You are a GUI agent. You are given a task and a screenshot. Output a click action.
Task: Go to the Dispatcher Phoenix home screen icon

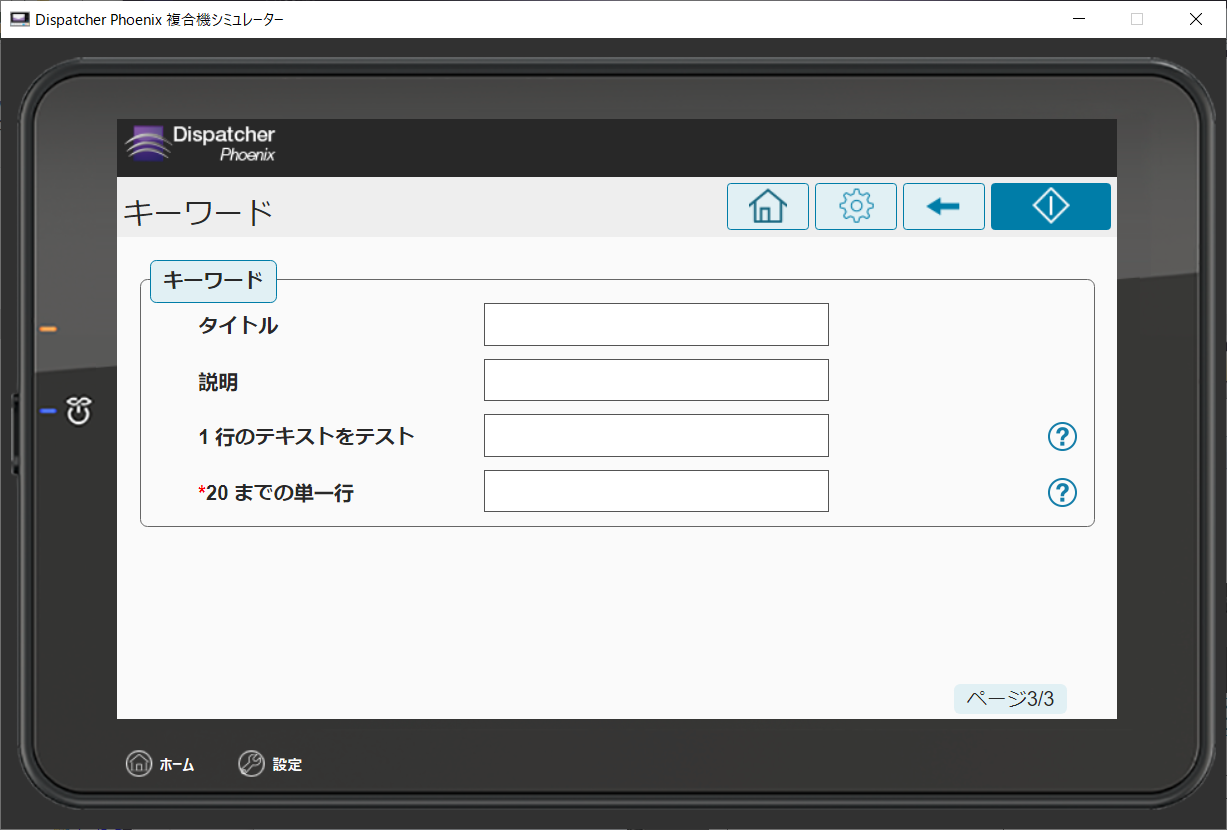[x=768, y=207]
